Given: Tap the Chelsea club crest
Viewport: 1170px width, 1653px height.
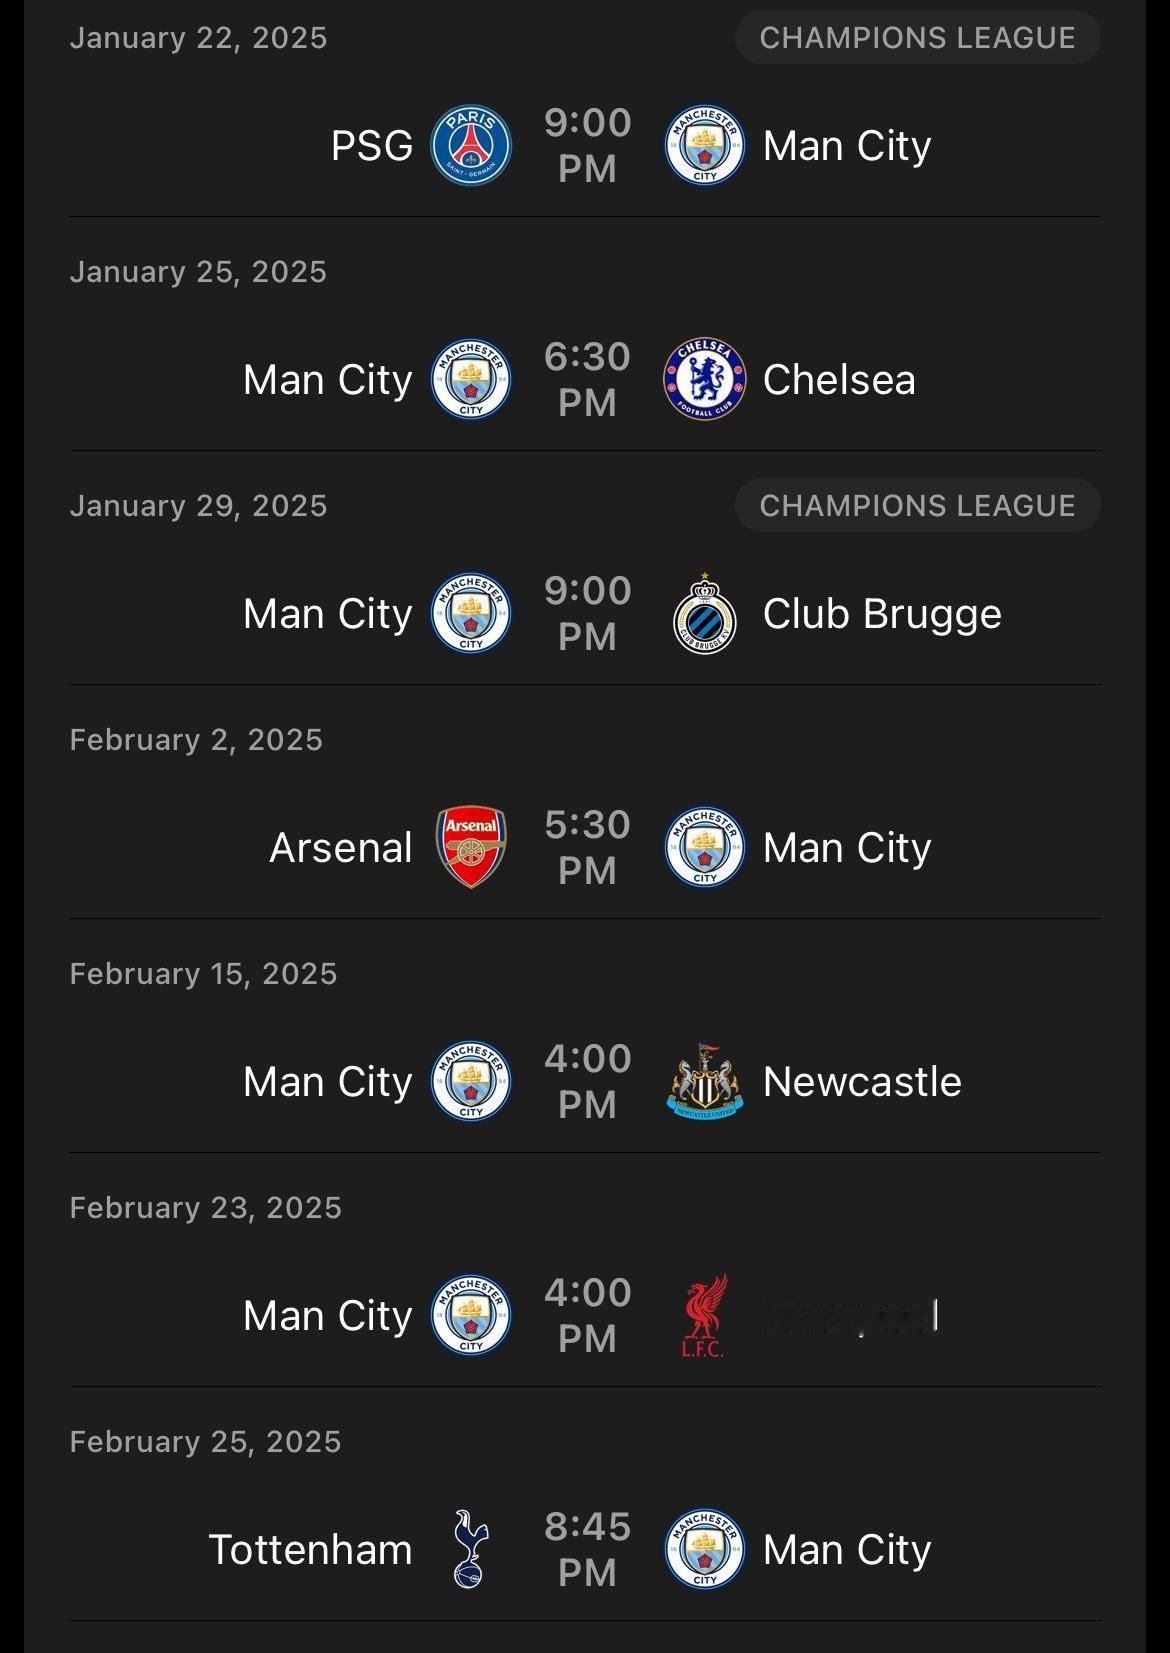Looking at the screenshot, I should point(705,380).
